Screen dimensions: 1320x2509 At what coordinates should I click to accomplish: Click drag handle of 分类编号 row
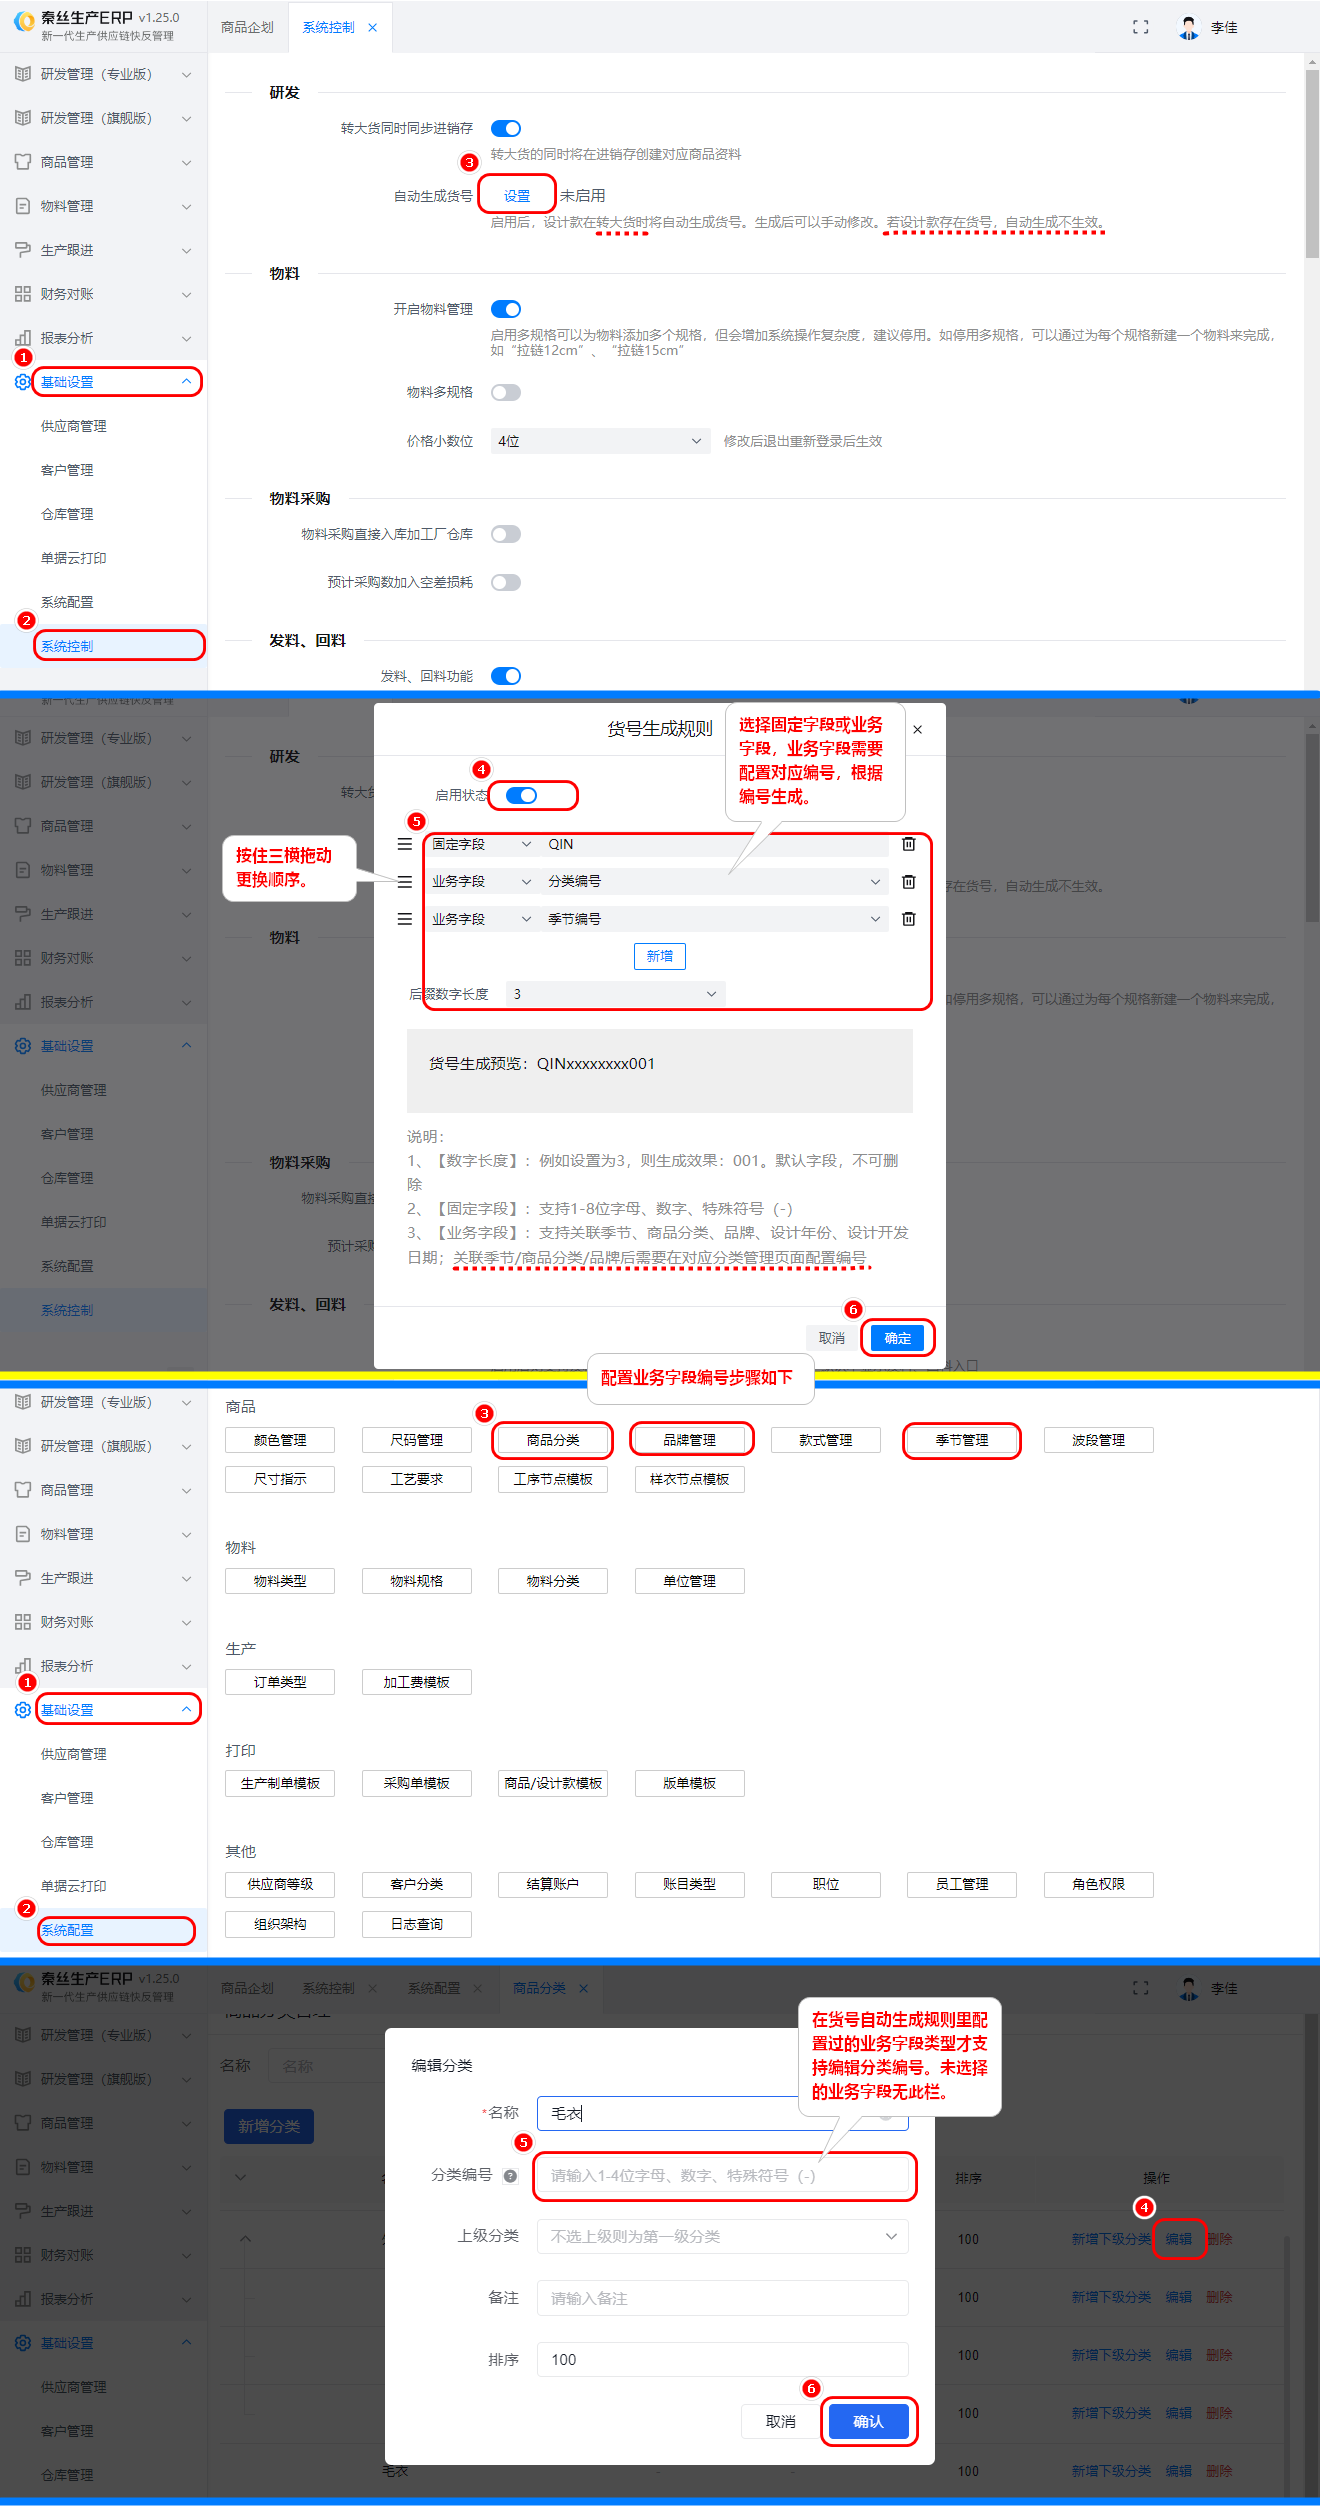point(405,882)
